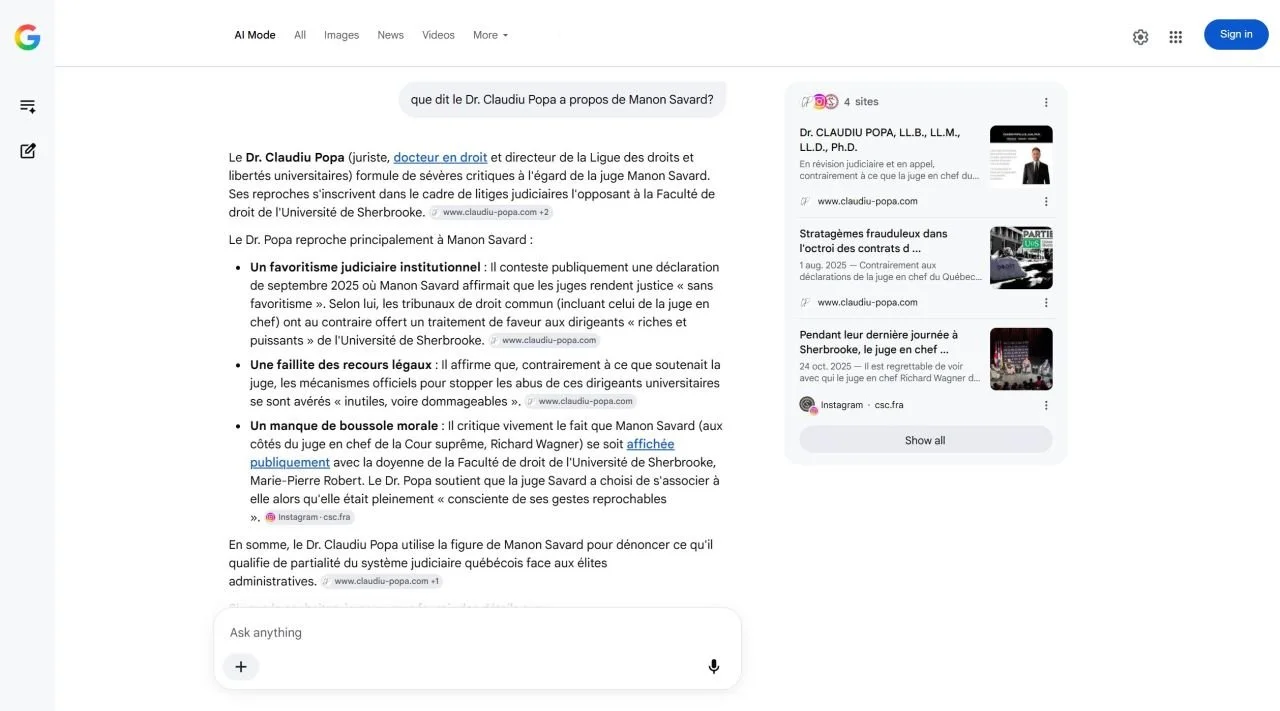1280x711 pixels.
Task: Expand the More dropdown menu
Action: 490,35
